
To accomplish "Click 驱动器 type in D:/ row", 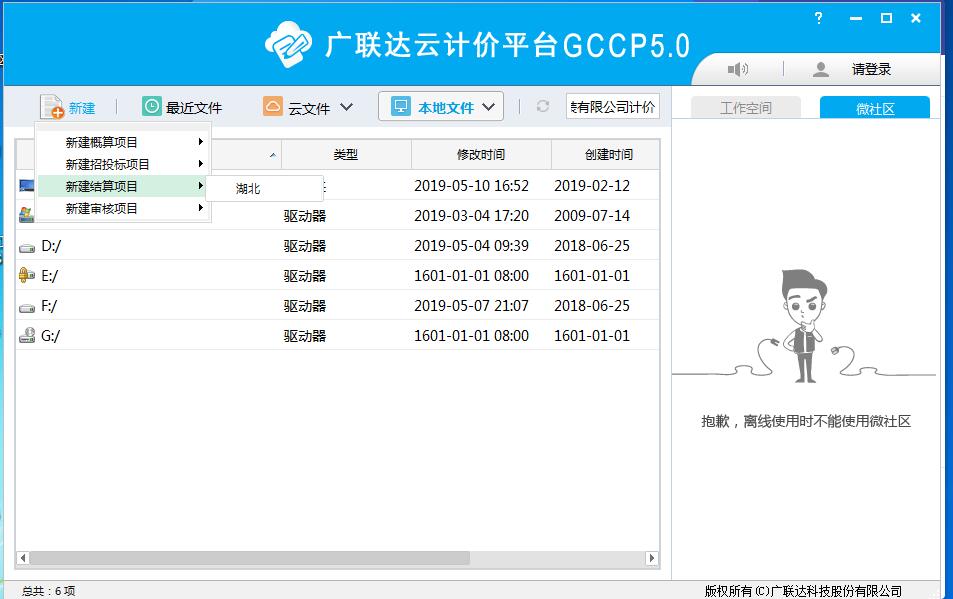I will coord(305,246).
